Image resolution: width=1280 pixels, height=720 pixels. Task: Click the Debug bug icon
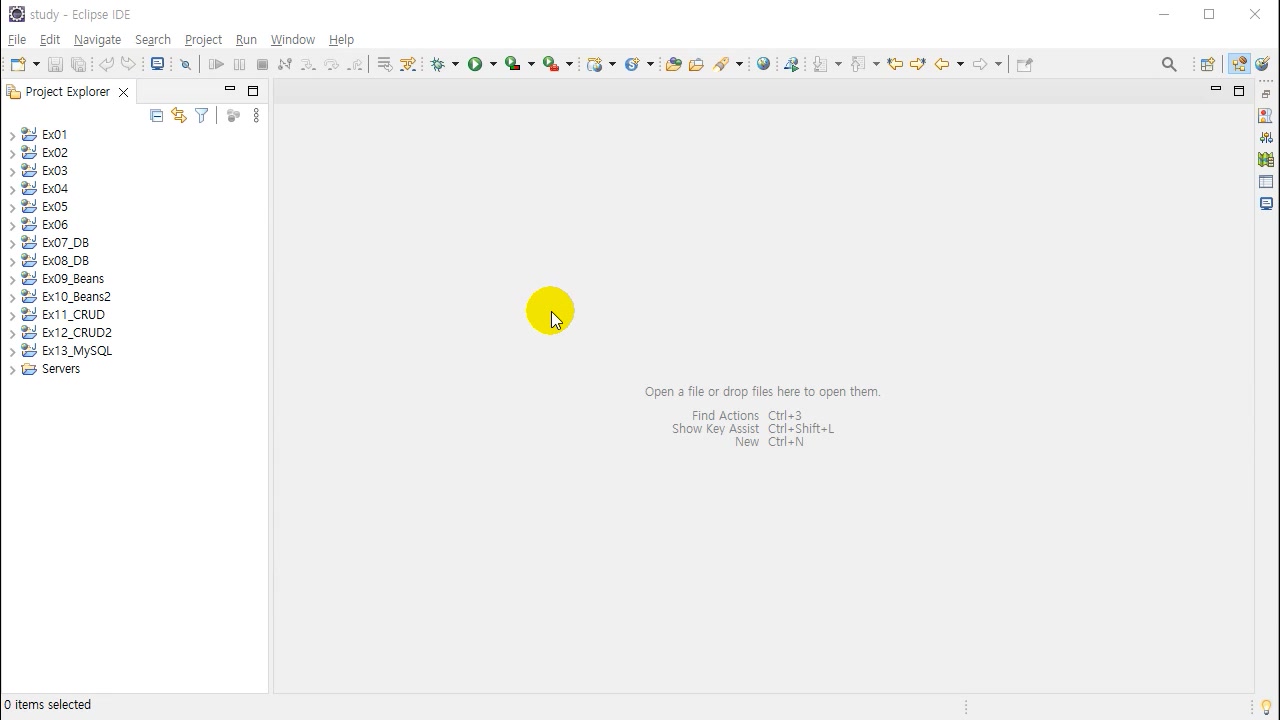point(437,64)
